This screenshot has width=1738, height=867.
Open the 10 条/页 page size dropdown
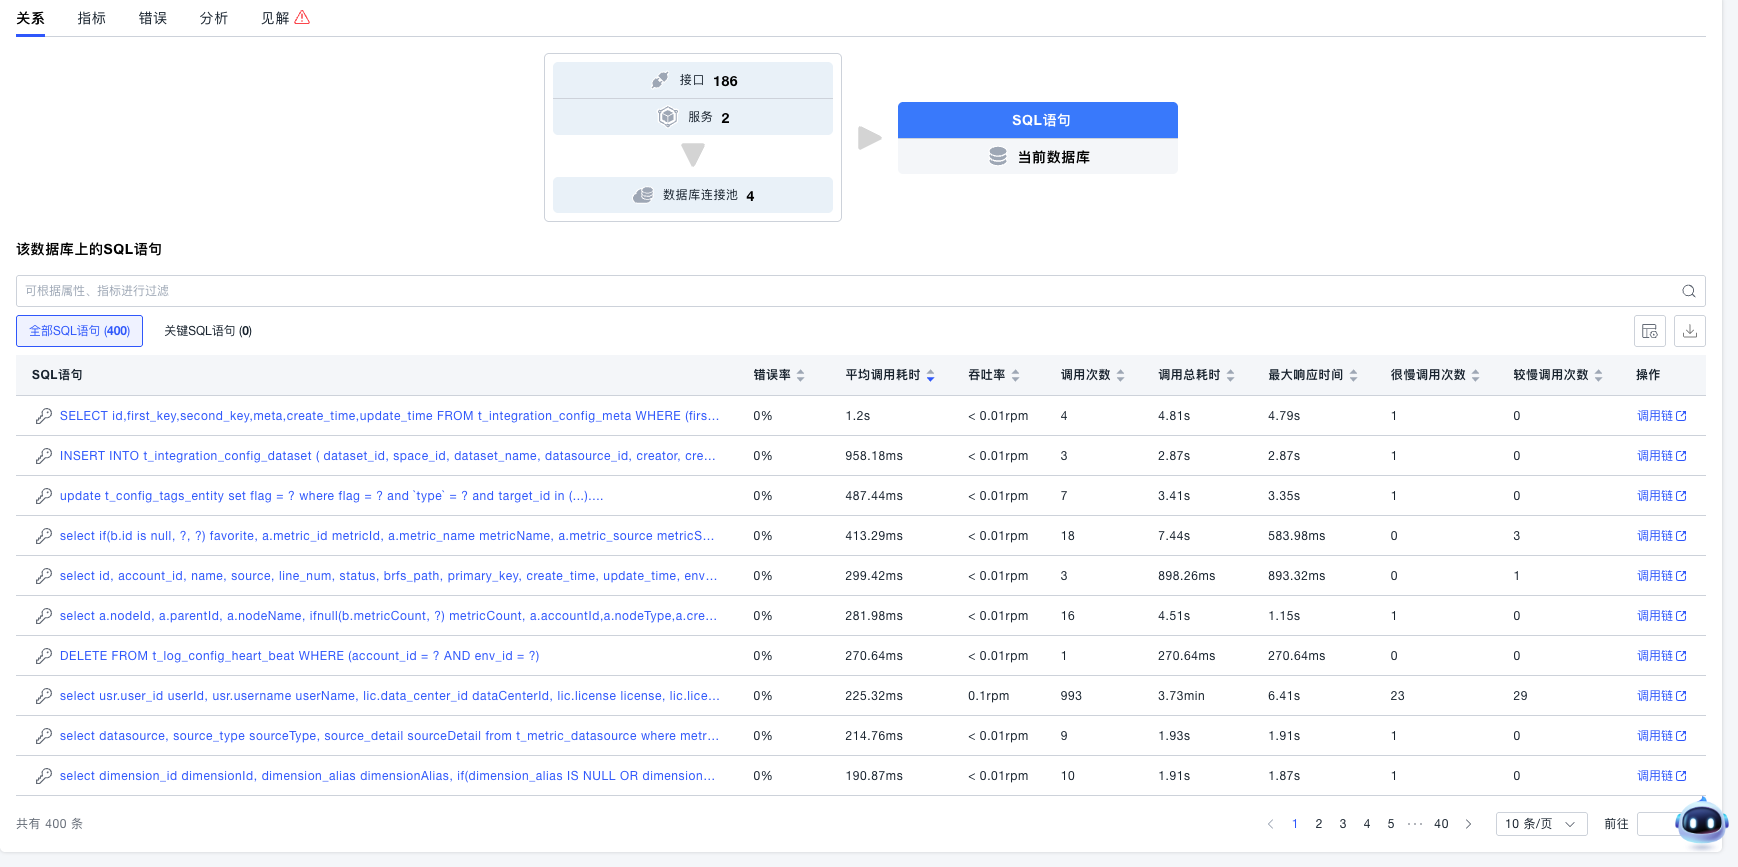click(1540, 824)
